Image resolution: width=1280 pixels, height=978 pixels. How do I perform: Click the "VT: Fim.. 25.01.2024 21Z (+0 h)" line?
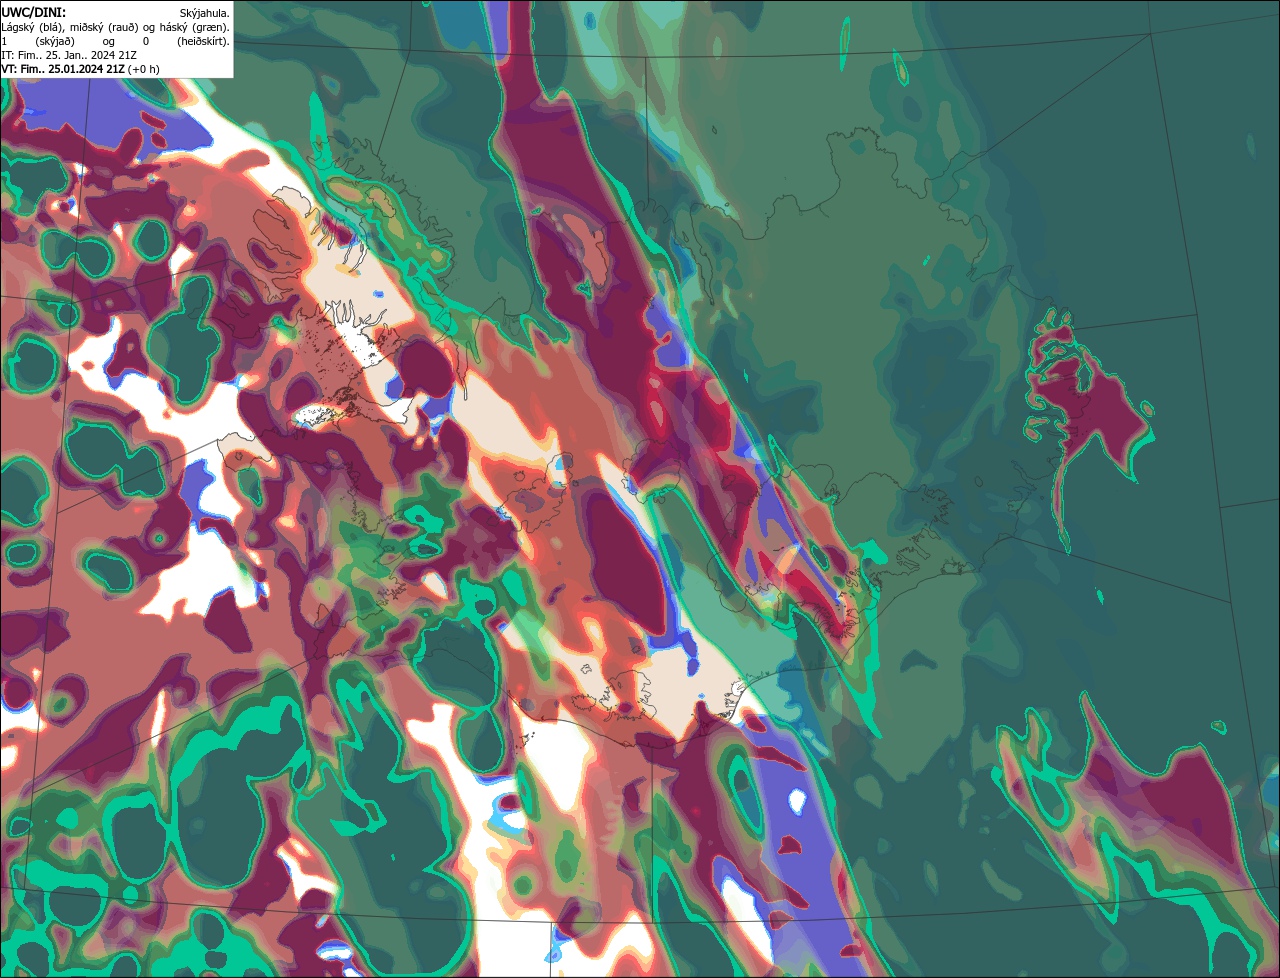point(81,69)
